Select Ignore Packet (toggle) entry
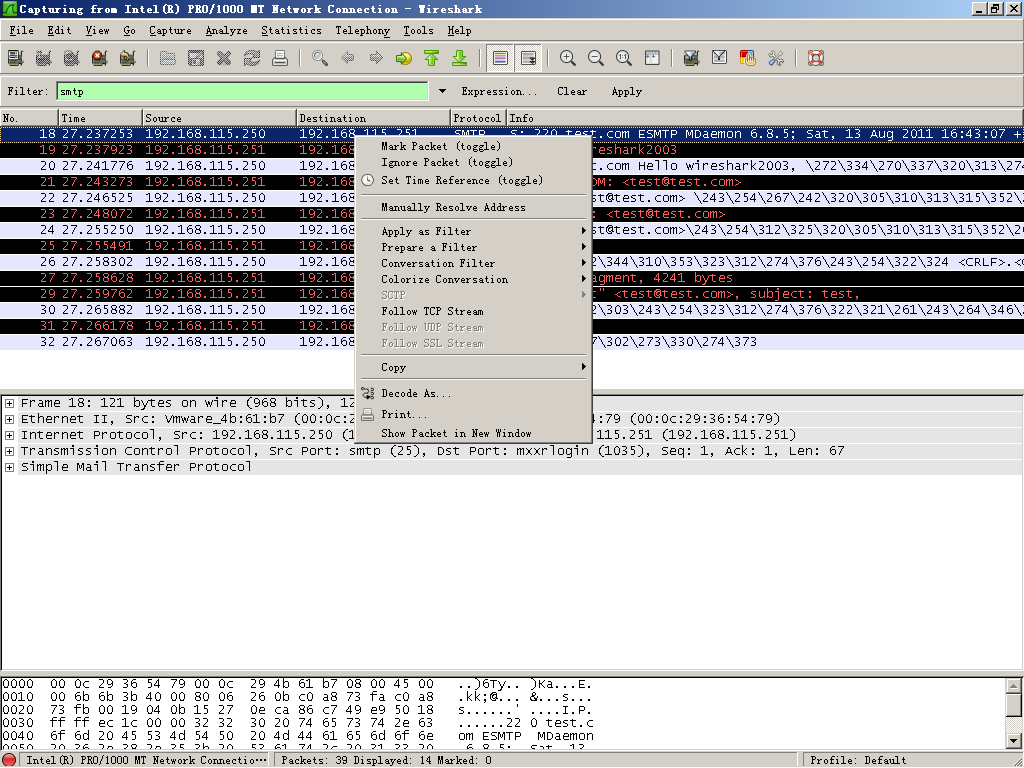Image resolution: width=1024 pixels, height=768 pixels. pyautogui.click(x=474, y=163)
